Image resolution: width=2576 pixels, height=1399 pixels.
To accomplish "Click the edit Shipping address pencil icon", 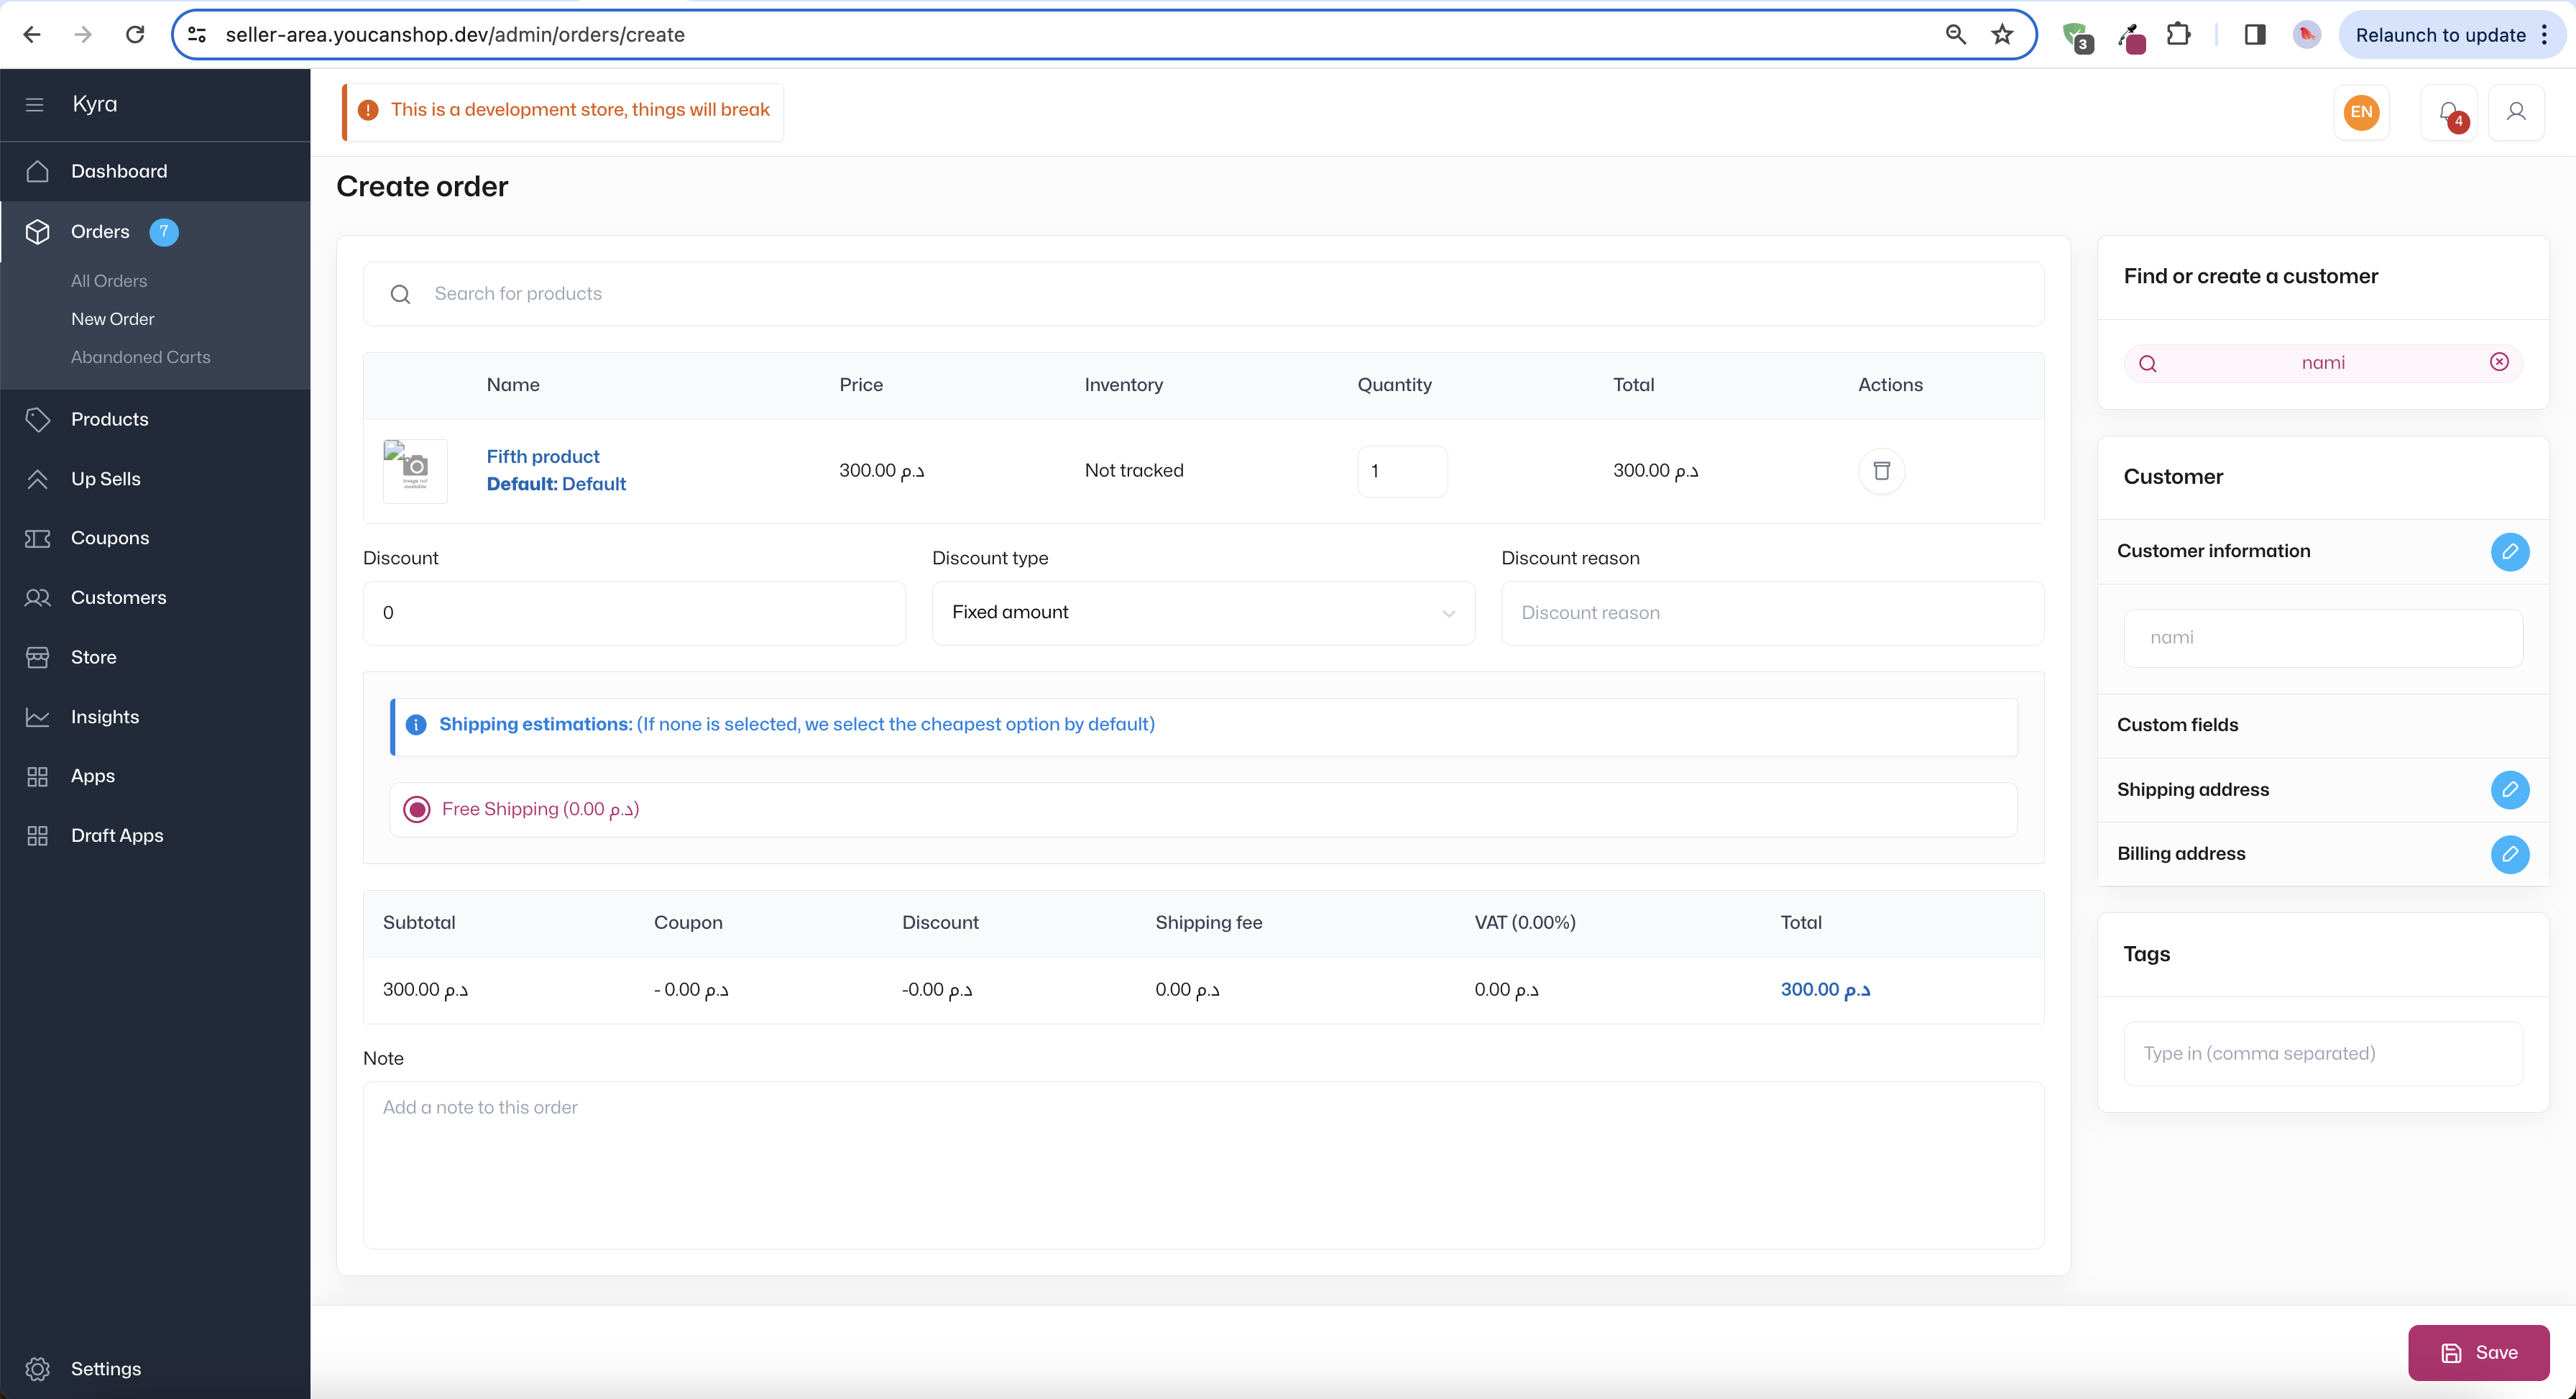I will (x=2509, y=789).
